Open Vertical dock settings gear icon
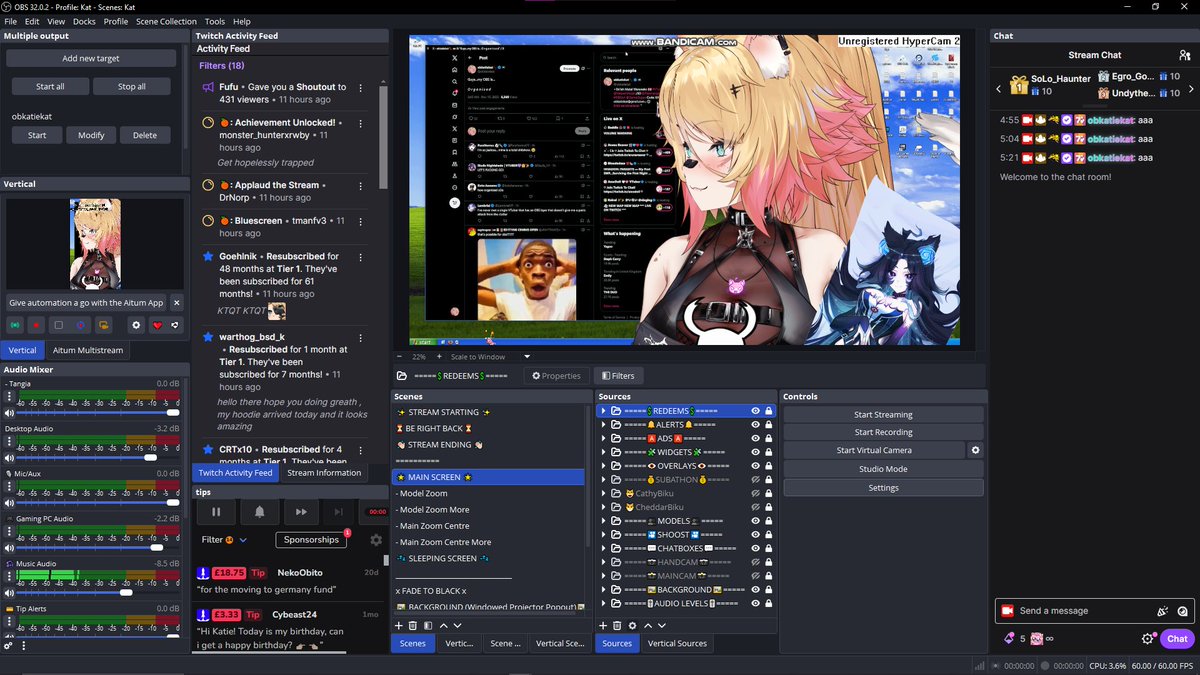Screen dimensions: 1200x675 (137, 325)
